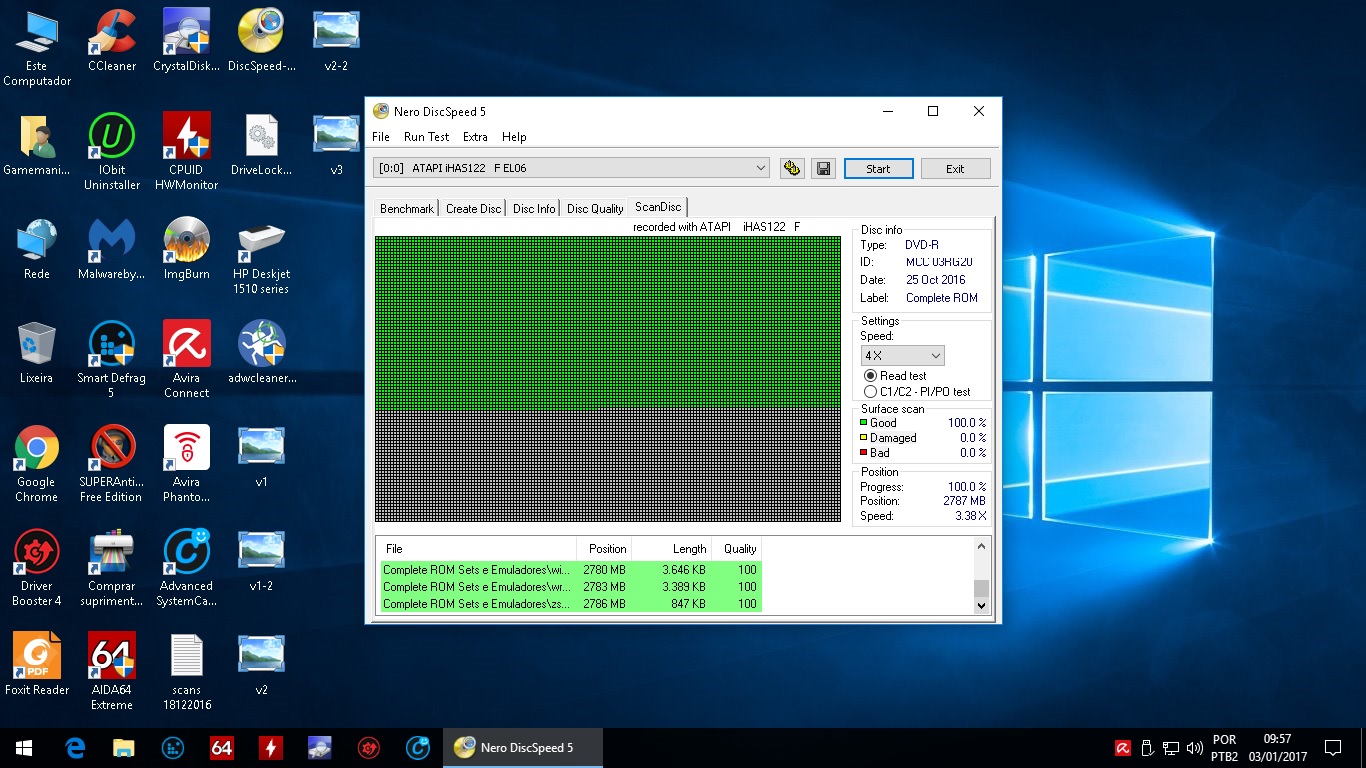Switch to the Disc Quality tab

coord(595,209)
